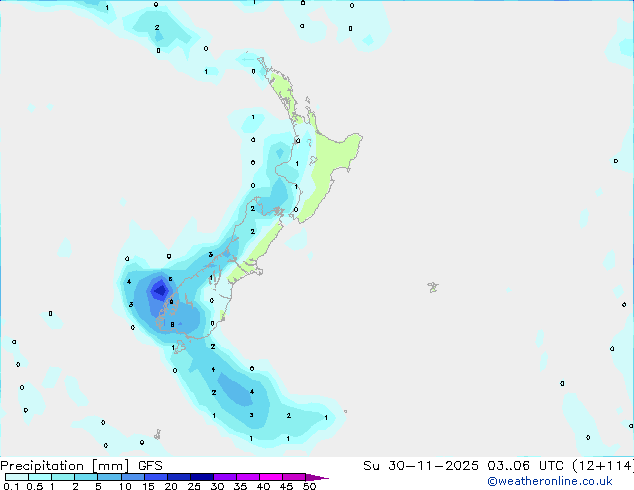Image resolution: width=634 pixels, height=490 pixels.
Task: Click the 'GFS' model label
Action: tap(150, 466)
